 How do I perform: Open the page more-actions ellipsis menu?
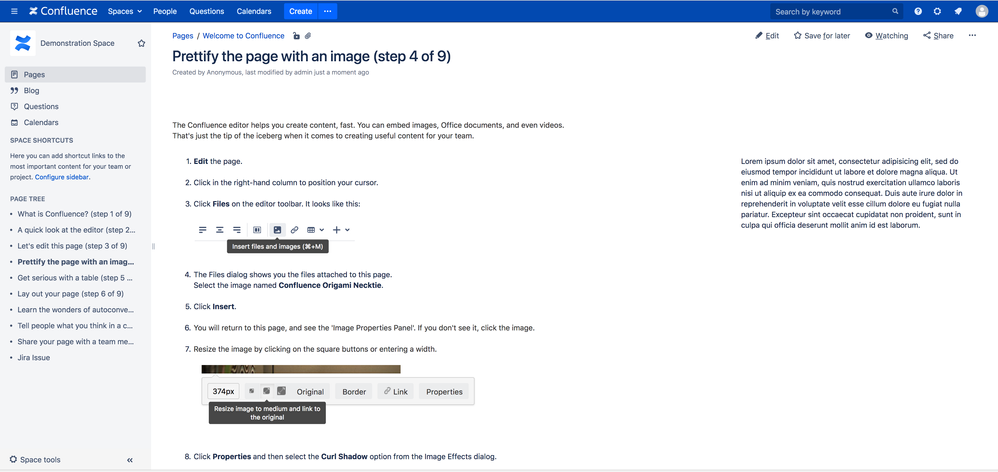pos(972,36)
